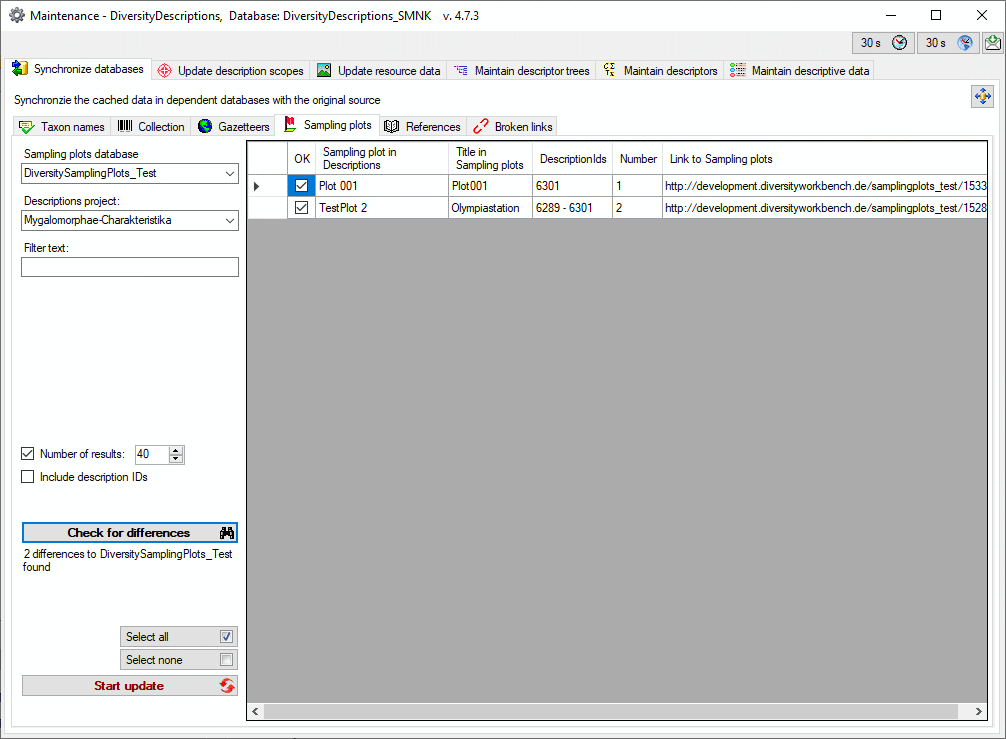This screenshot has width=1006, height=739.
Task: Increase the number of results spinner
Action: click(177, 450)
